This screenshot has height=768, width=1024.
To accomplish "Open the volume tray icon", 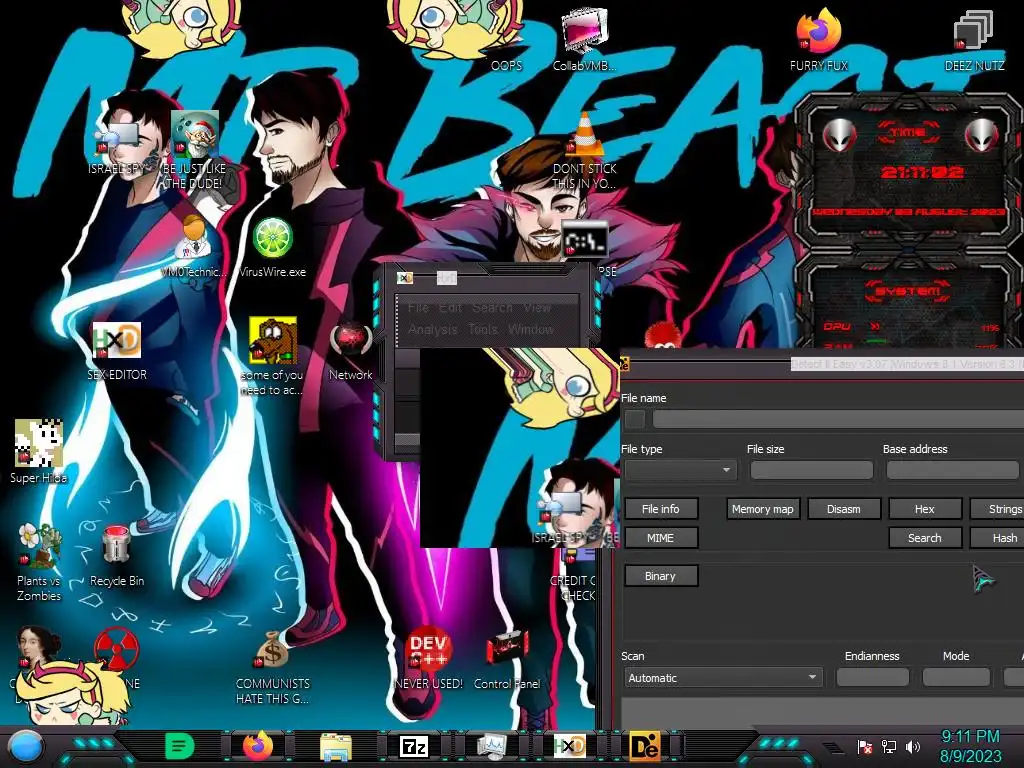I will (913, 746).
